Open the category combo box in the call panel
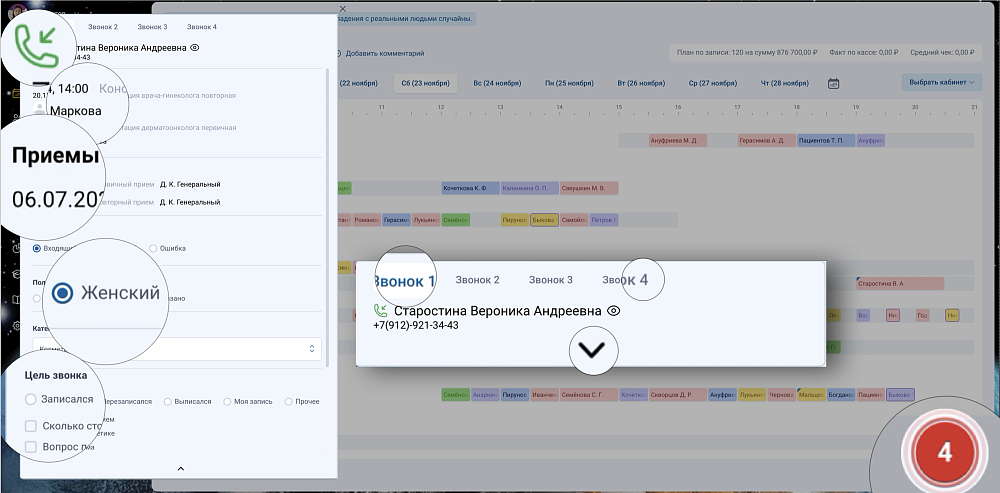This screenshot has height=493, width=1000. tap(175, 348)
